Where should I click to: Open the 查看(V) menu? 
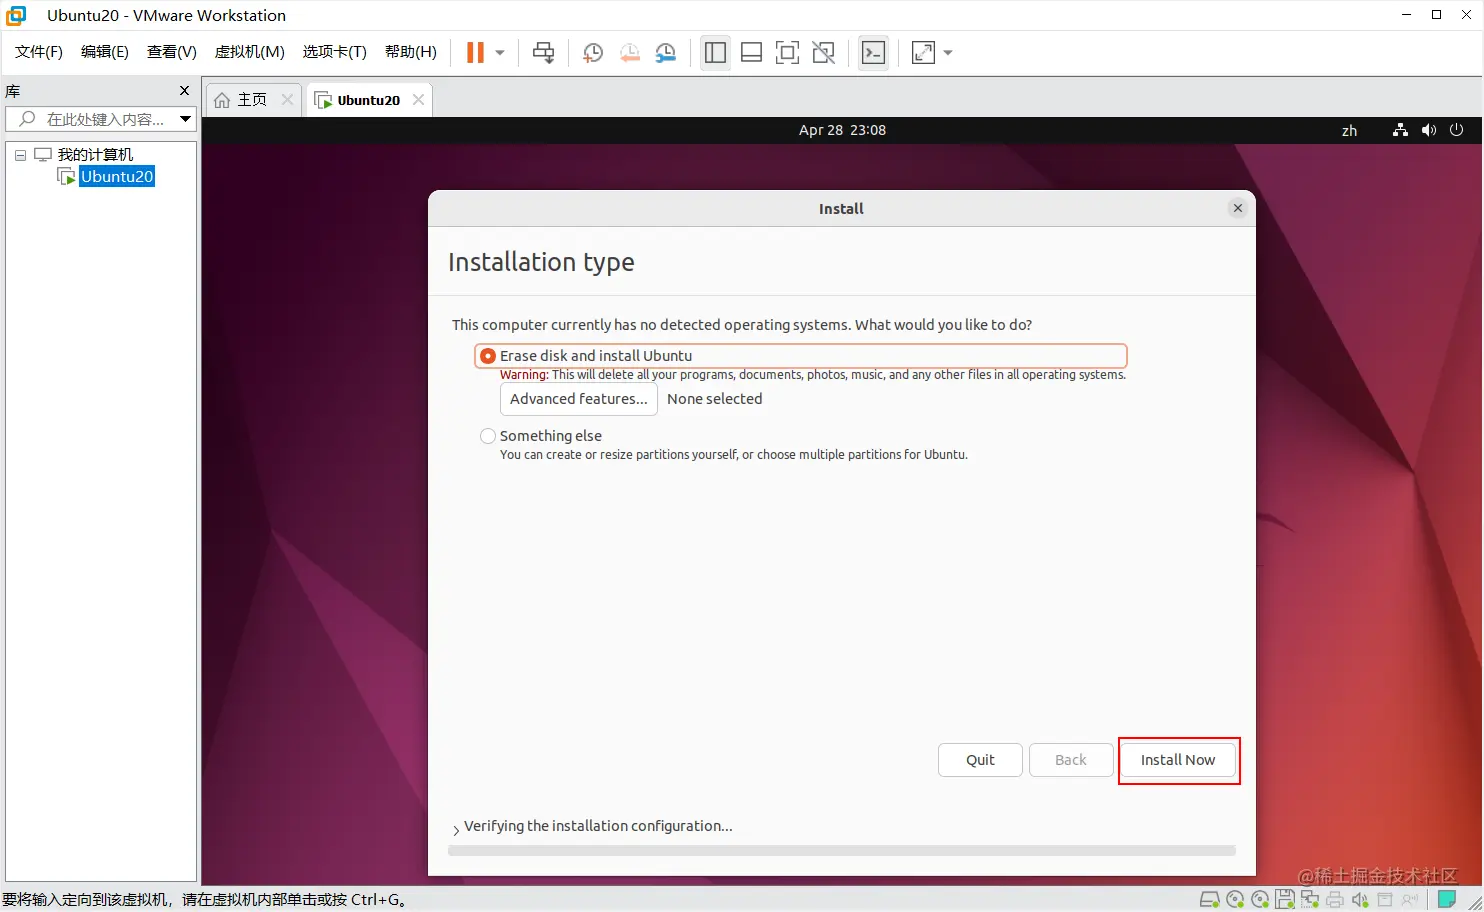click(x=172, y=52)
